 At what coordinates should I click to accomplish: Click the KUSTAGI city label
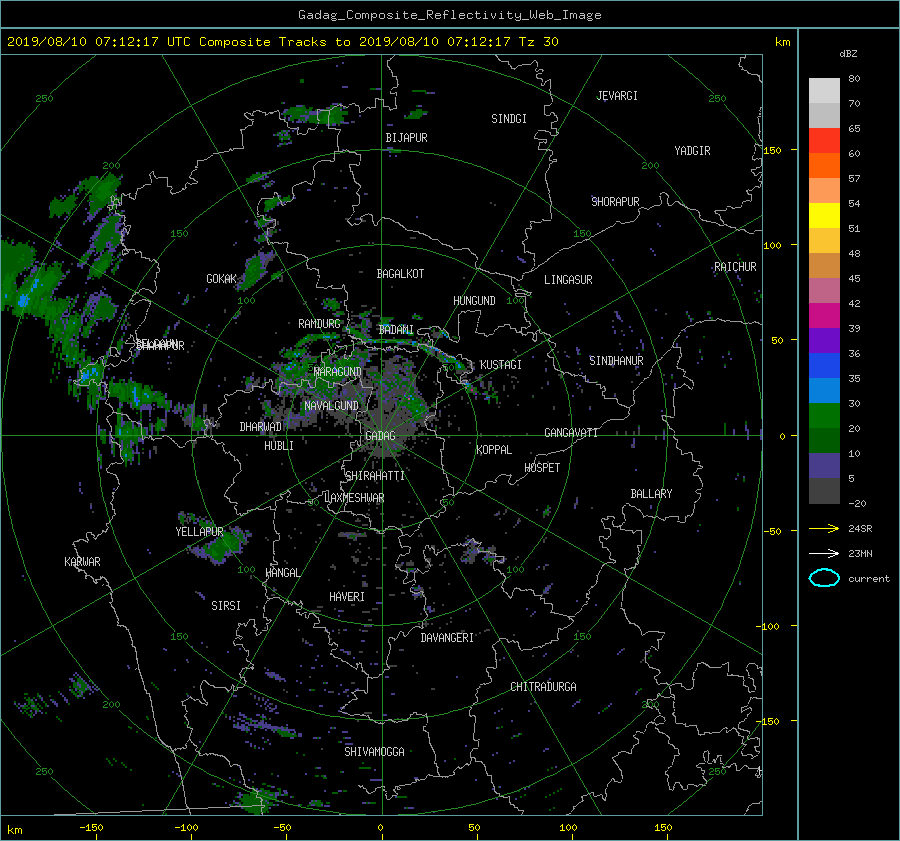click(x=501, y=365)
